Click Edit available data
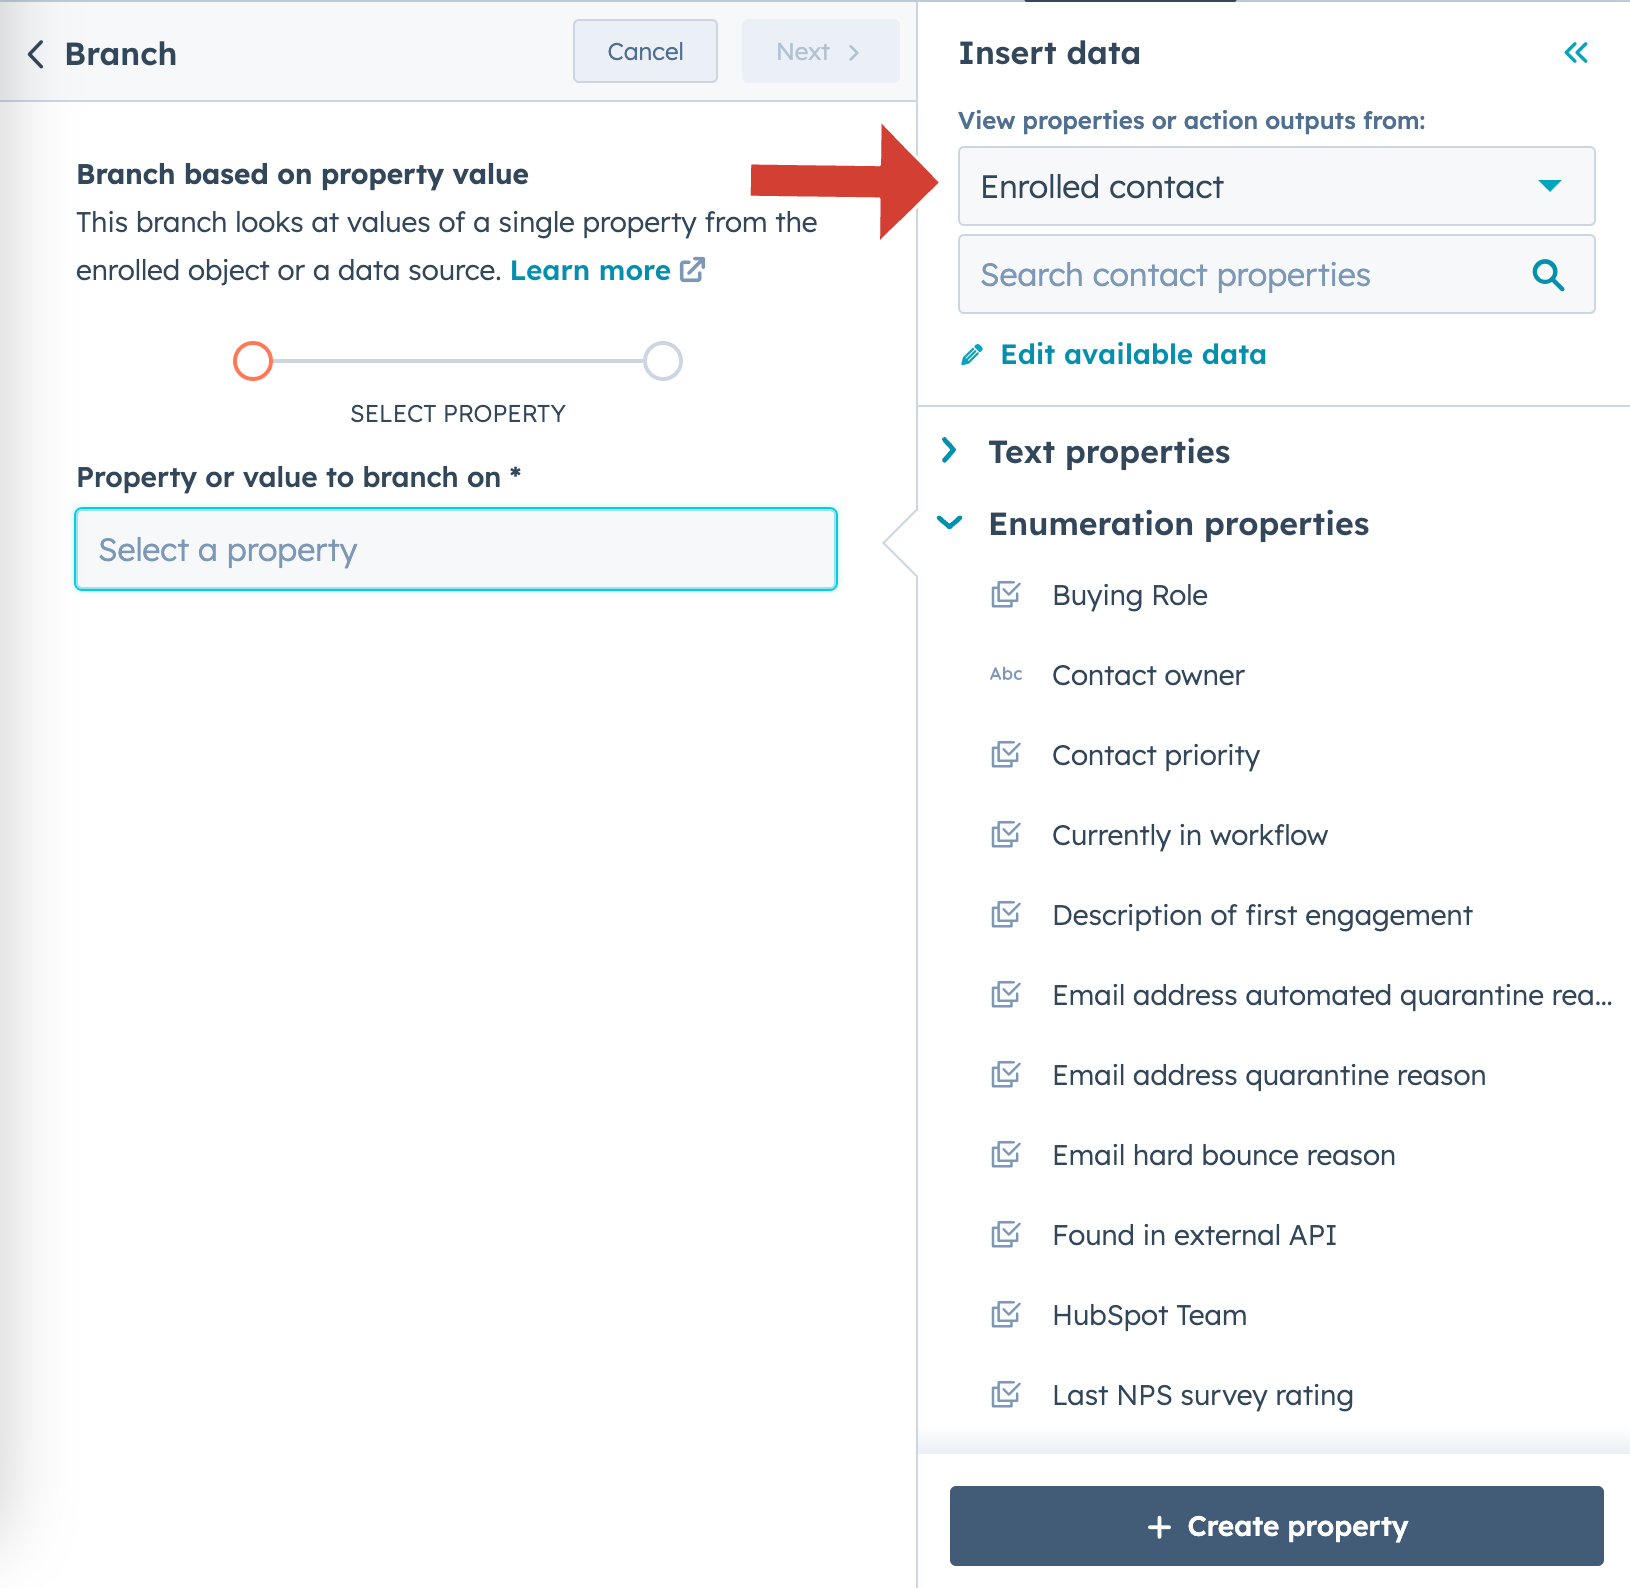This screenshot has height=1588, width=1630. 1133,354
